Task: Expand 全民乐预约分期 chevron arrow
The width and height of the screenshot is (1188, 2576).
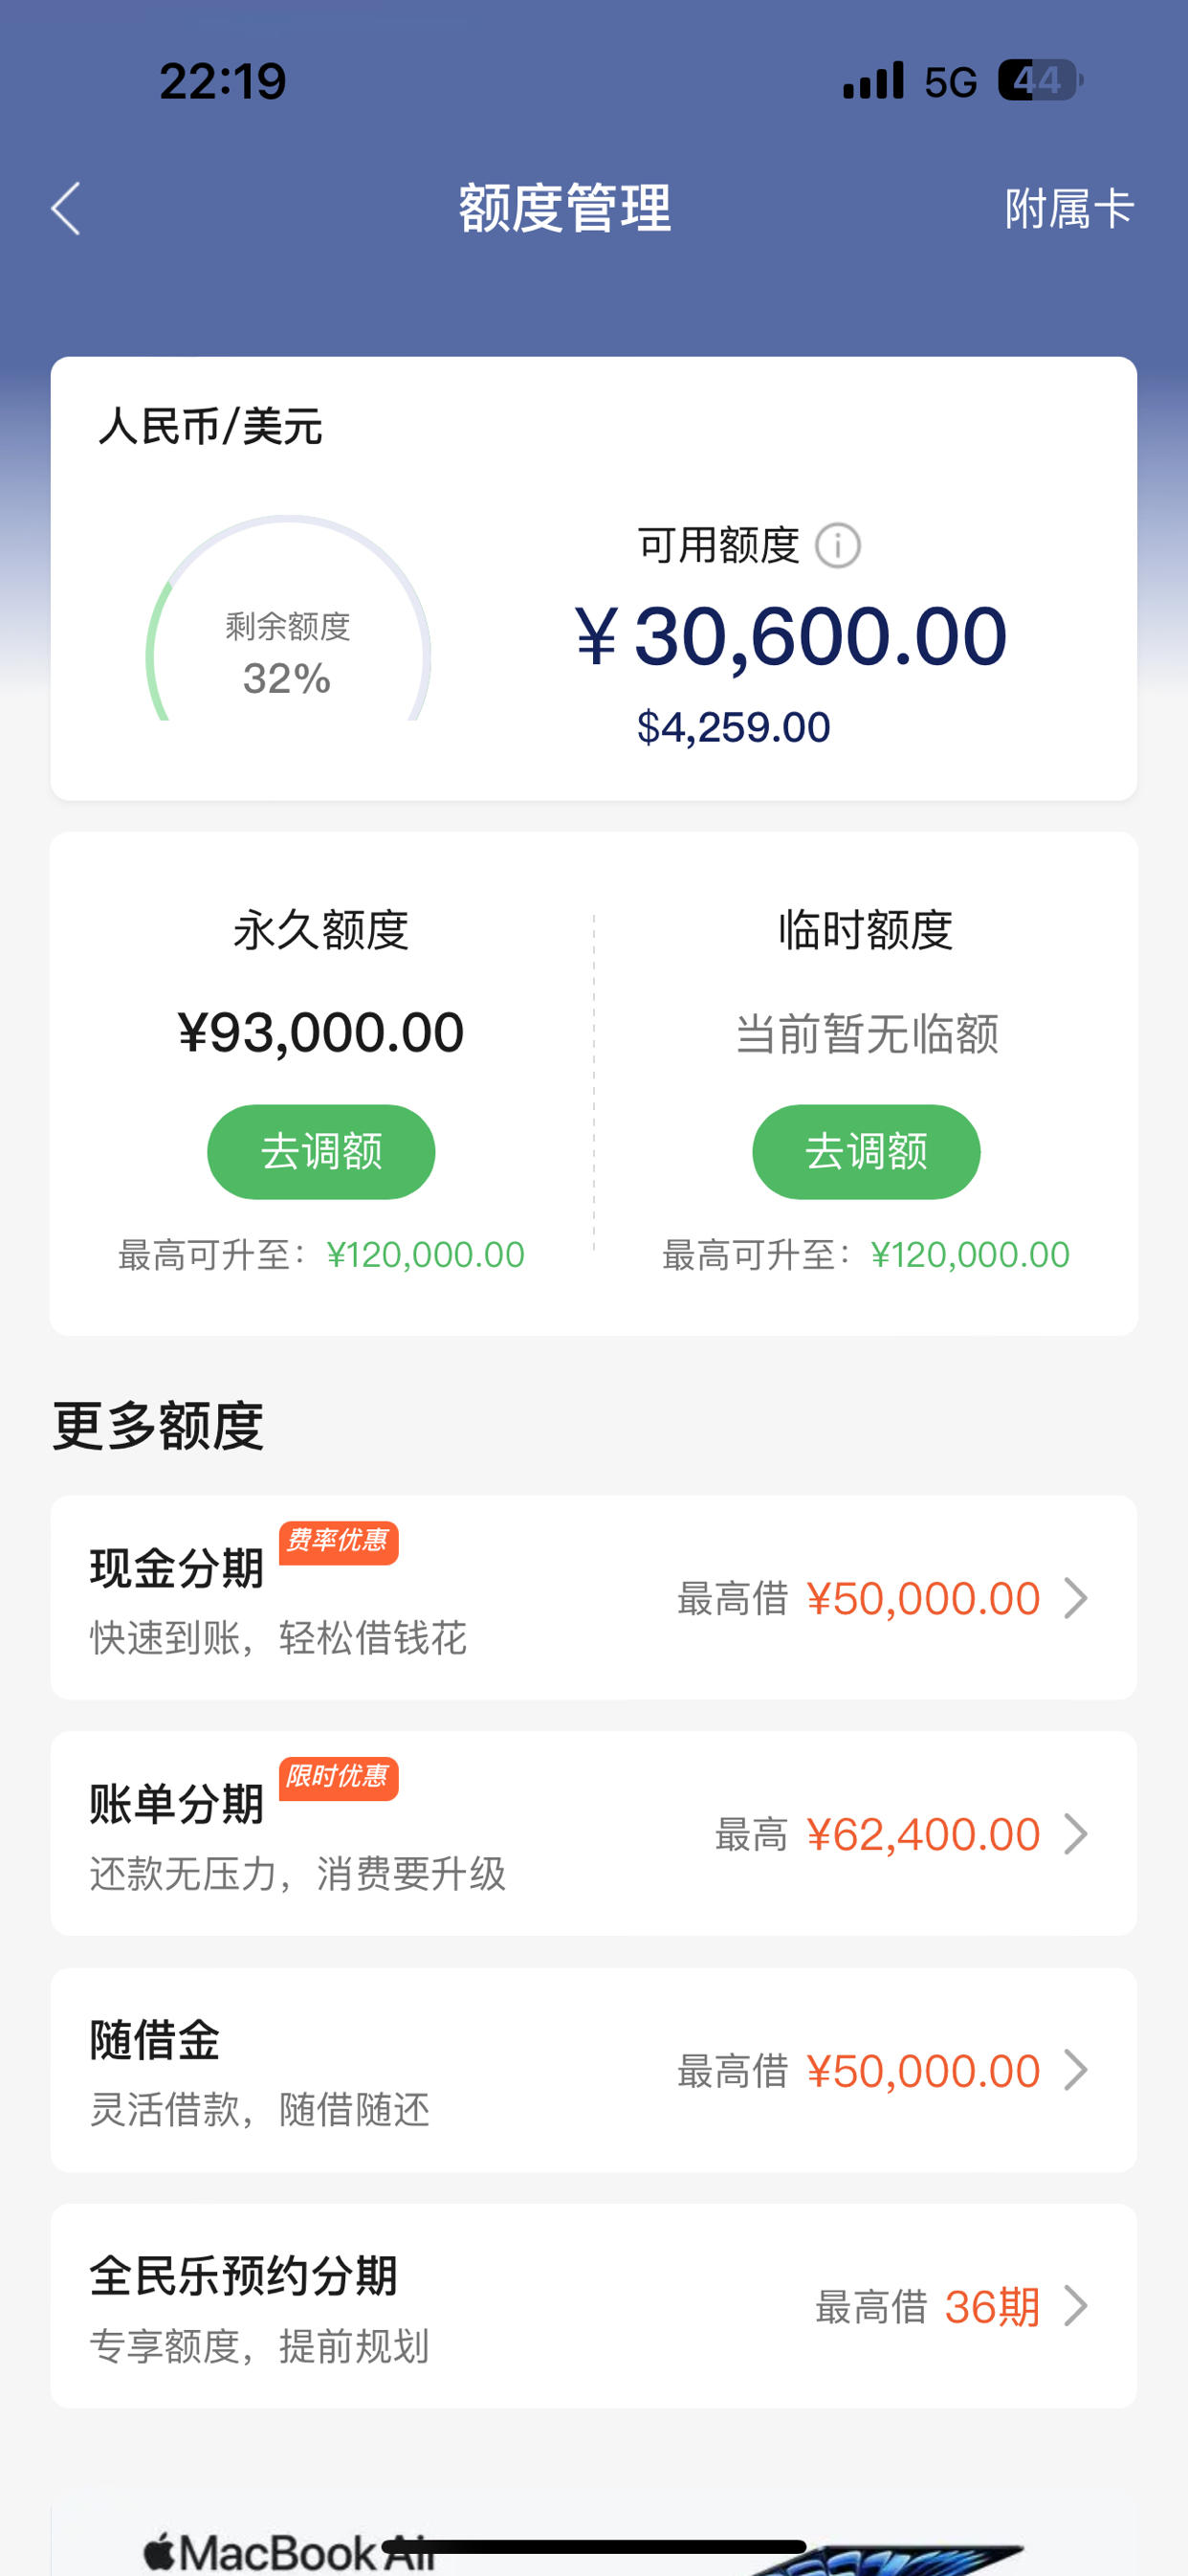Action: pyautogui.click(x=1076, y=2306)
